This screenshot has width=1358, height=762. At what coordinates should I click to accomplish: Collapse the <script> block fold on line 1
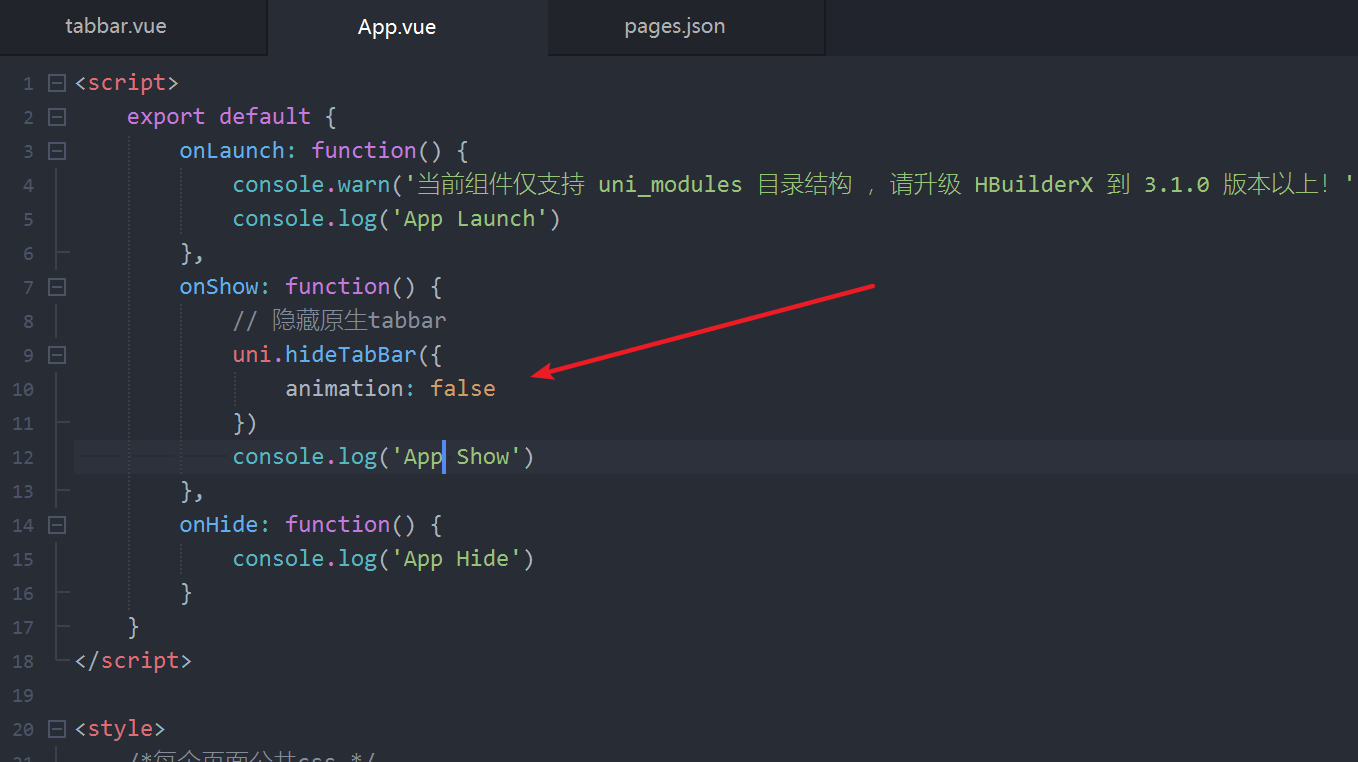click(x=57, y=83)
